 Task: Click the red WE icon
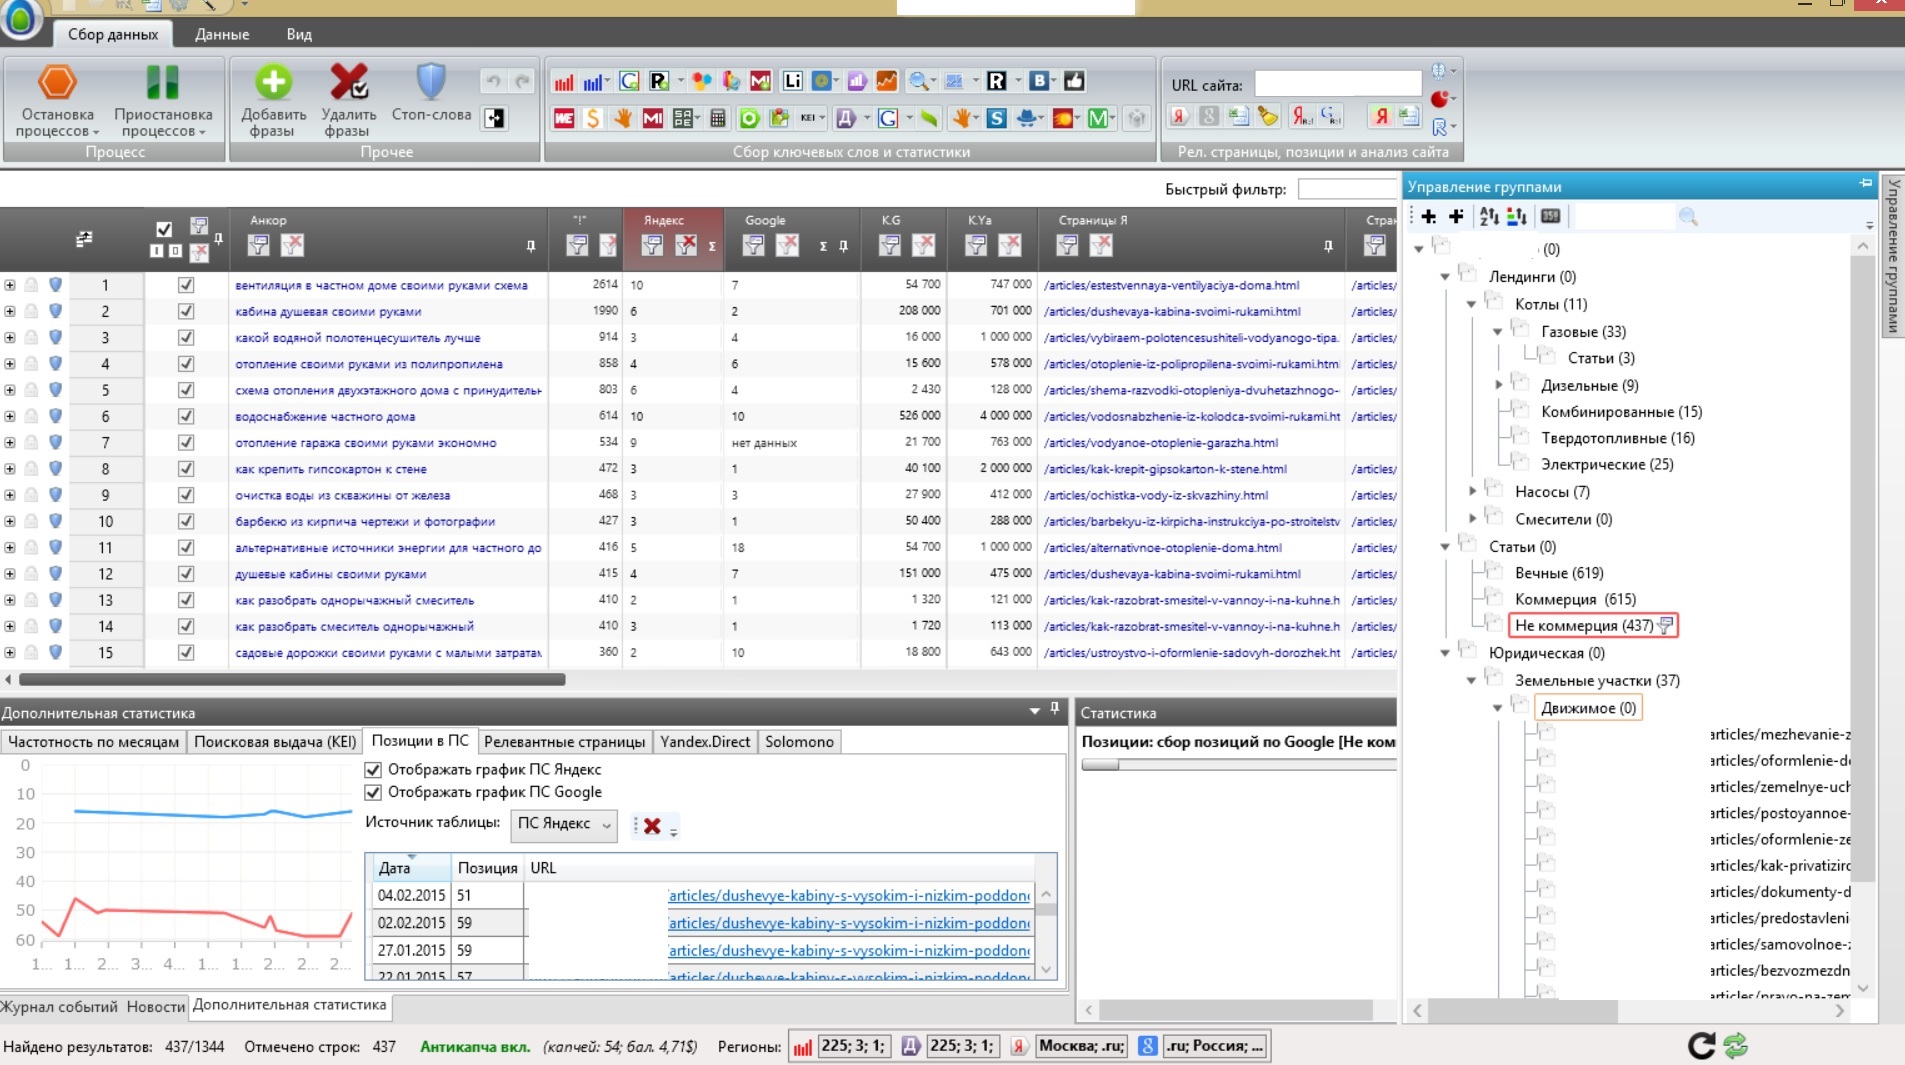tap(564, 118)
